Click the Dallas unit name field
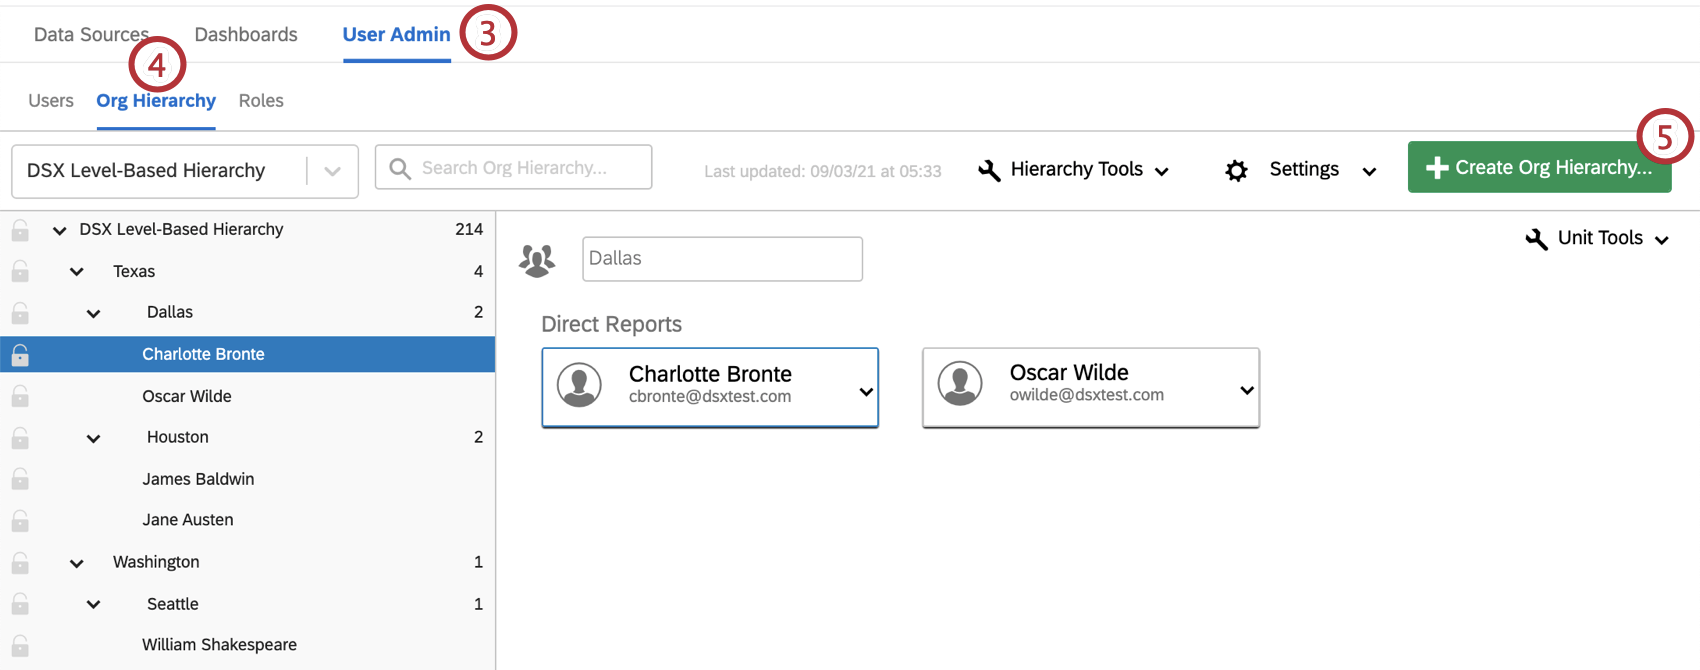The height and width of the screenshot is (670, 1700). tap(722, 259)
